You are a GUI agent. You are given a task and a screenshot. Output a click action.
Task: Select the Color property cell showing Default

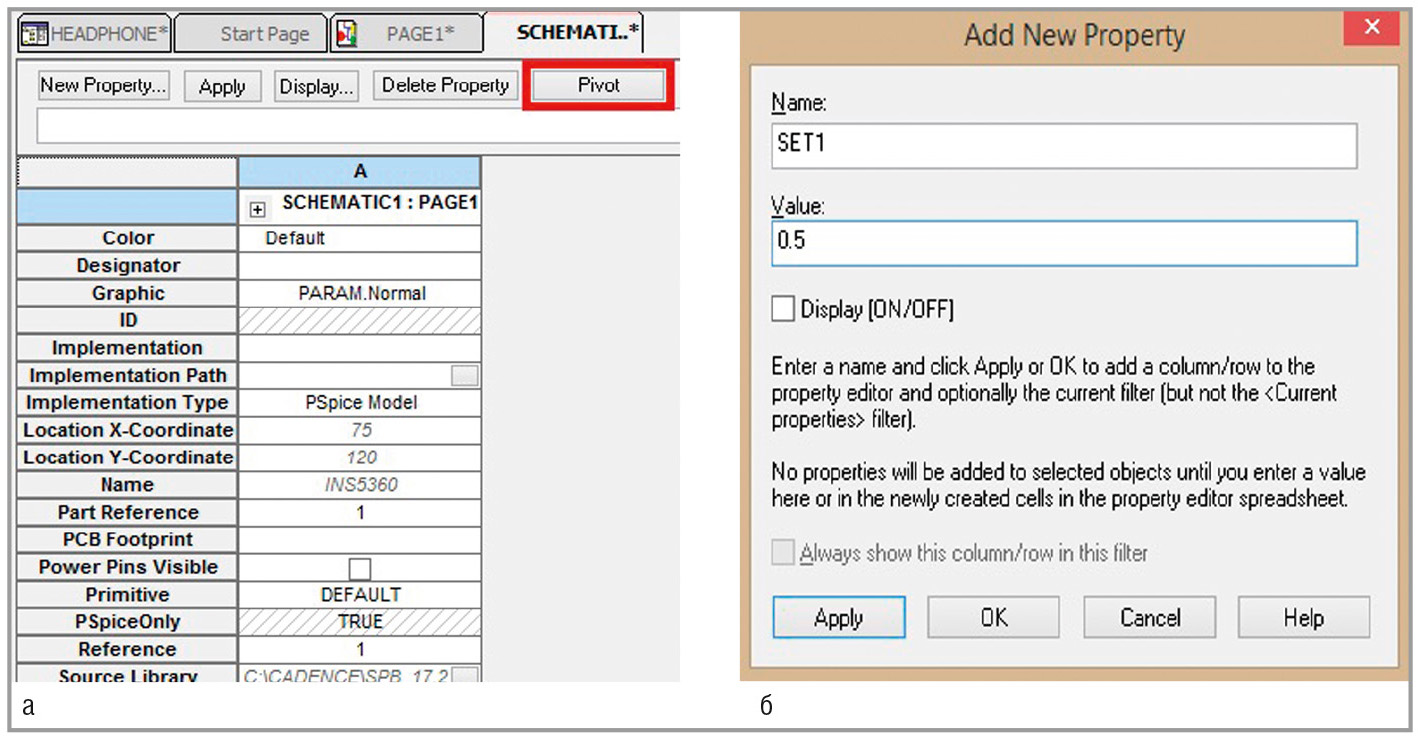click(x=360, y=238)
